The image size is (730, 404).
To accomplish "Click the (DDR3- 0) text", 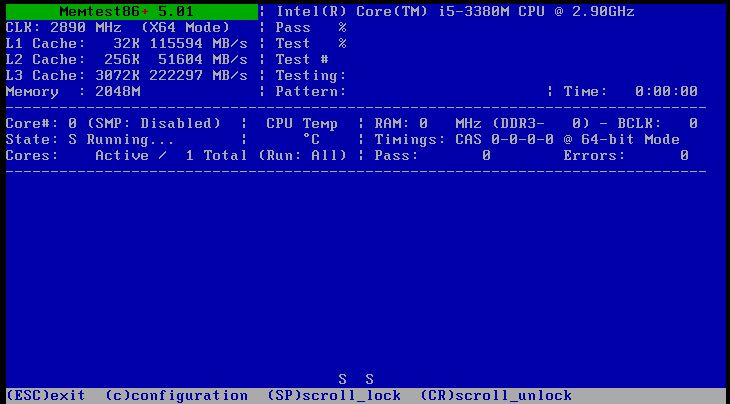I will point(541,123).
